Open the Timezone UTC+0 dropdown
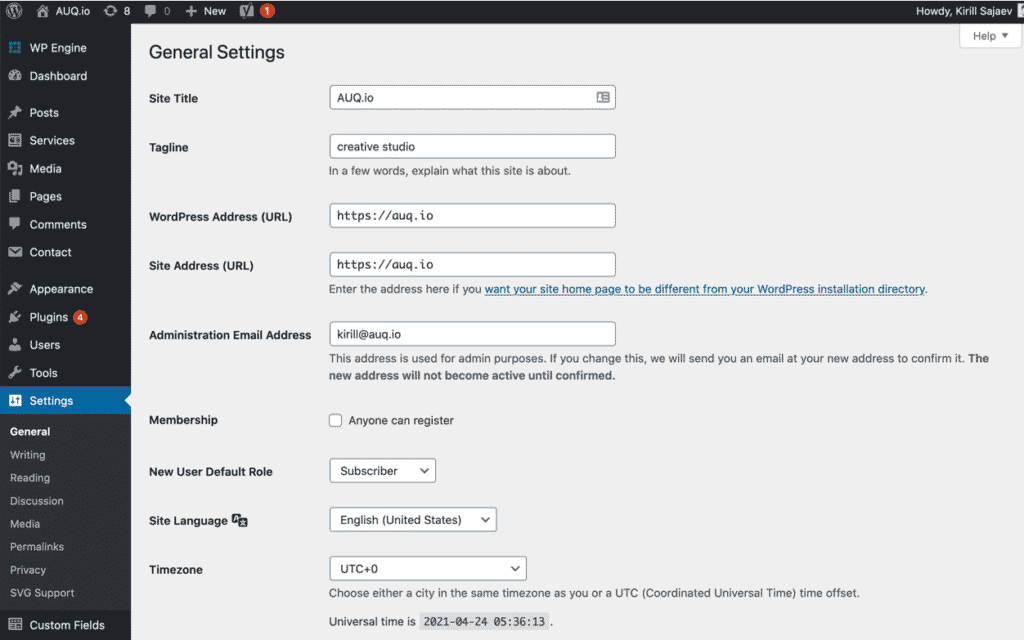Image resolution: width=1024 pixels, height=640 pixels. tap(428, 569)
